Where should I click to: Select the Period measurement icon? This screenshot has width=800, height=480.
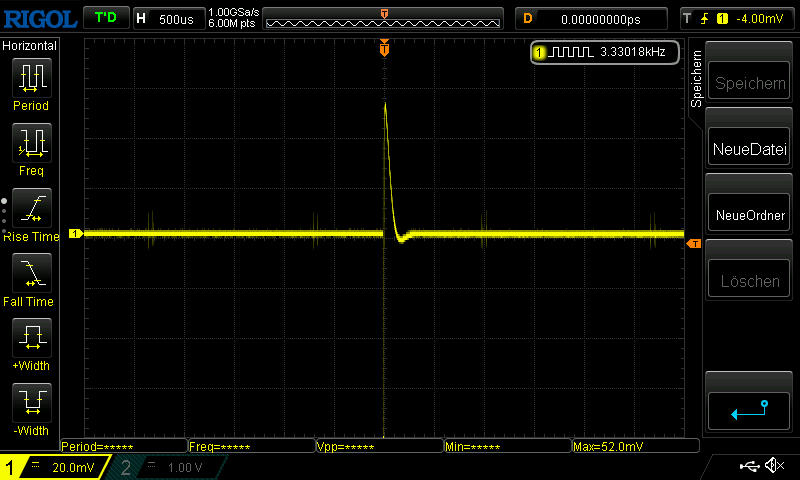(x=32, y=78)
